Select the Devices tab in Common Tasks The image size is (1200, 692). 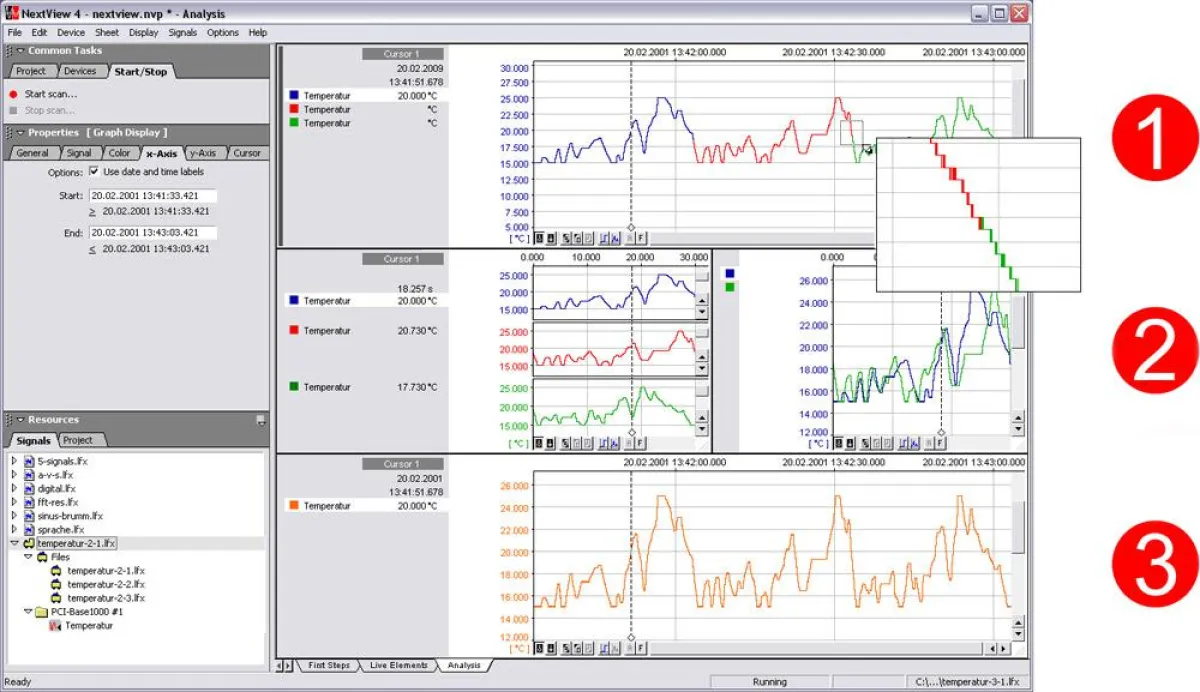79,71
